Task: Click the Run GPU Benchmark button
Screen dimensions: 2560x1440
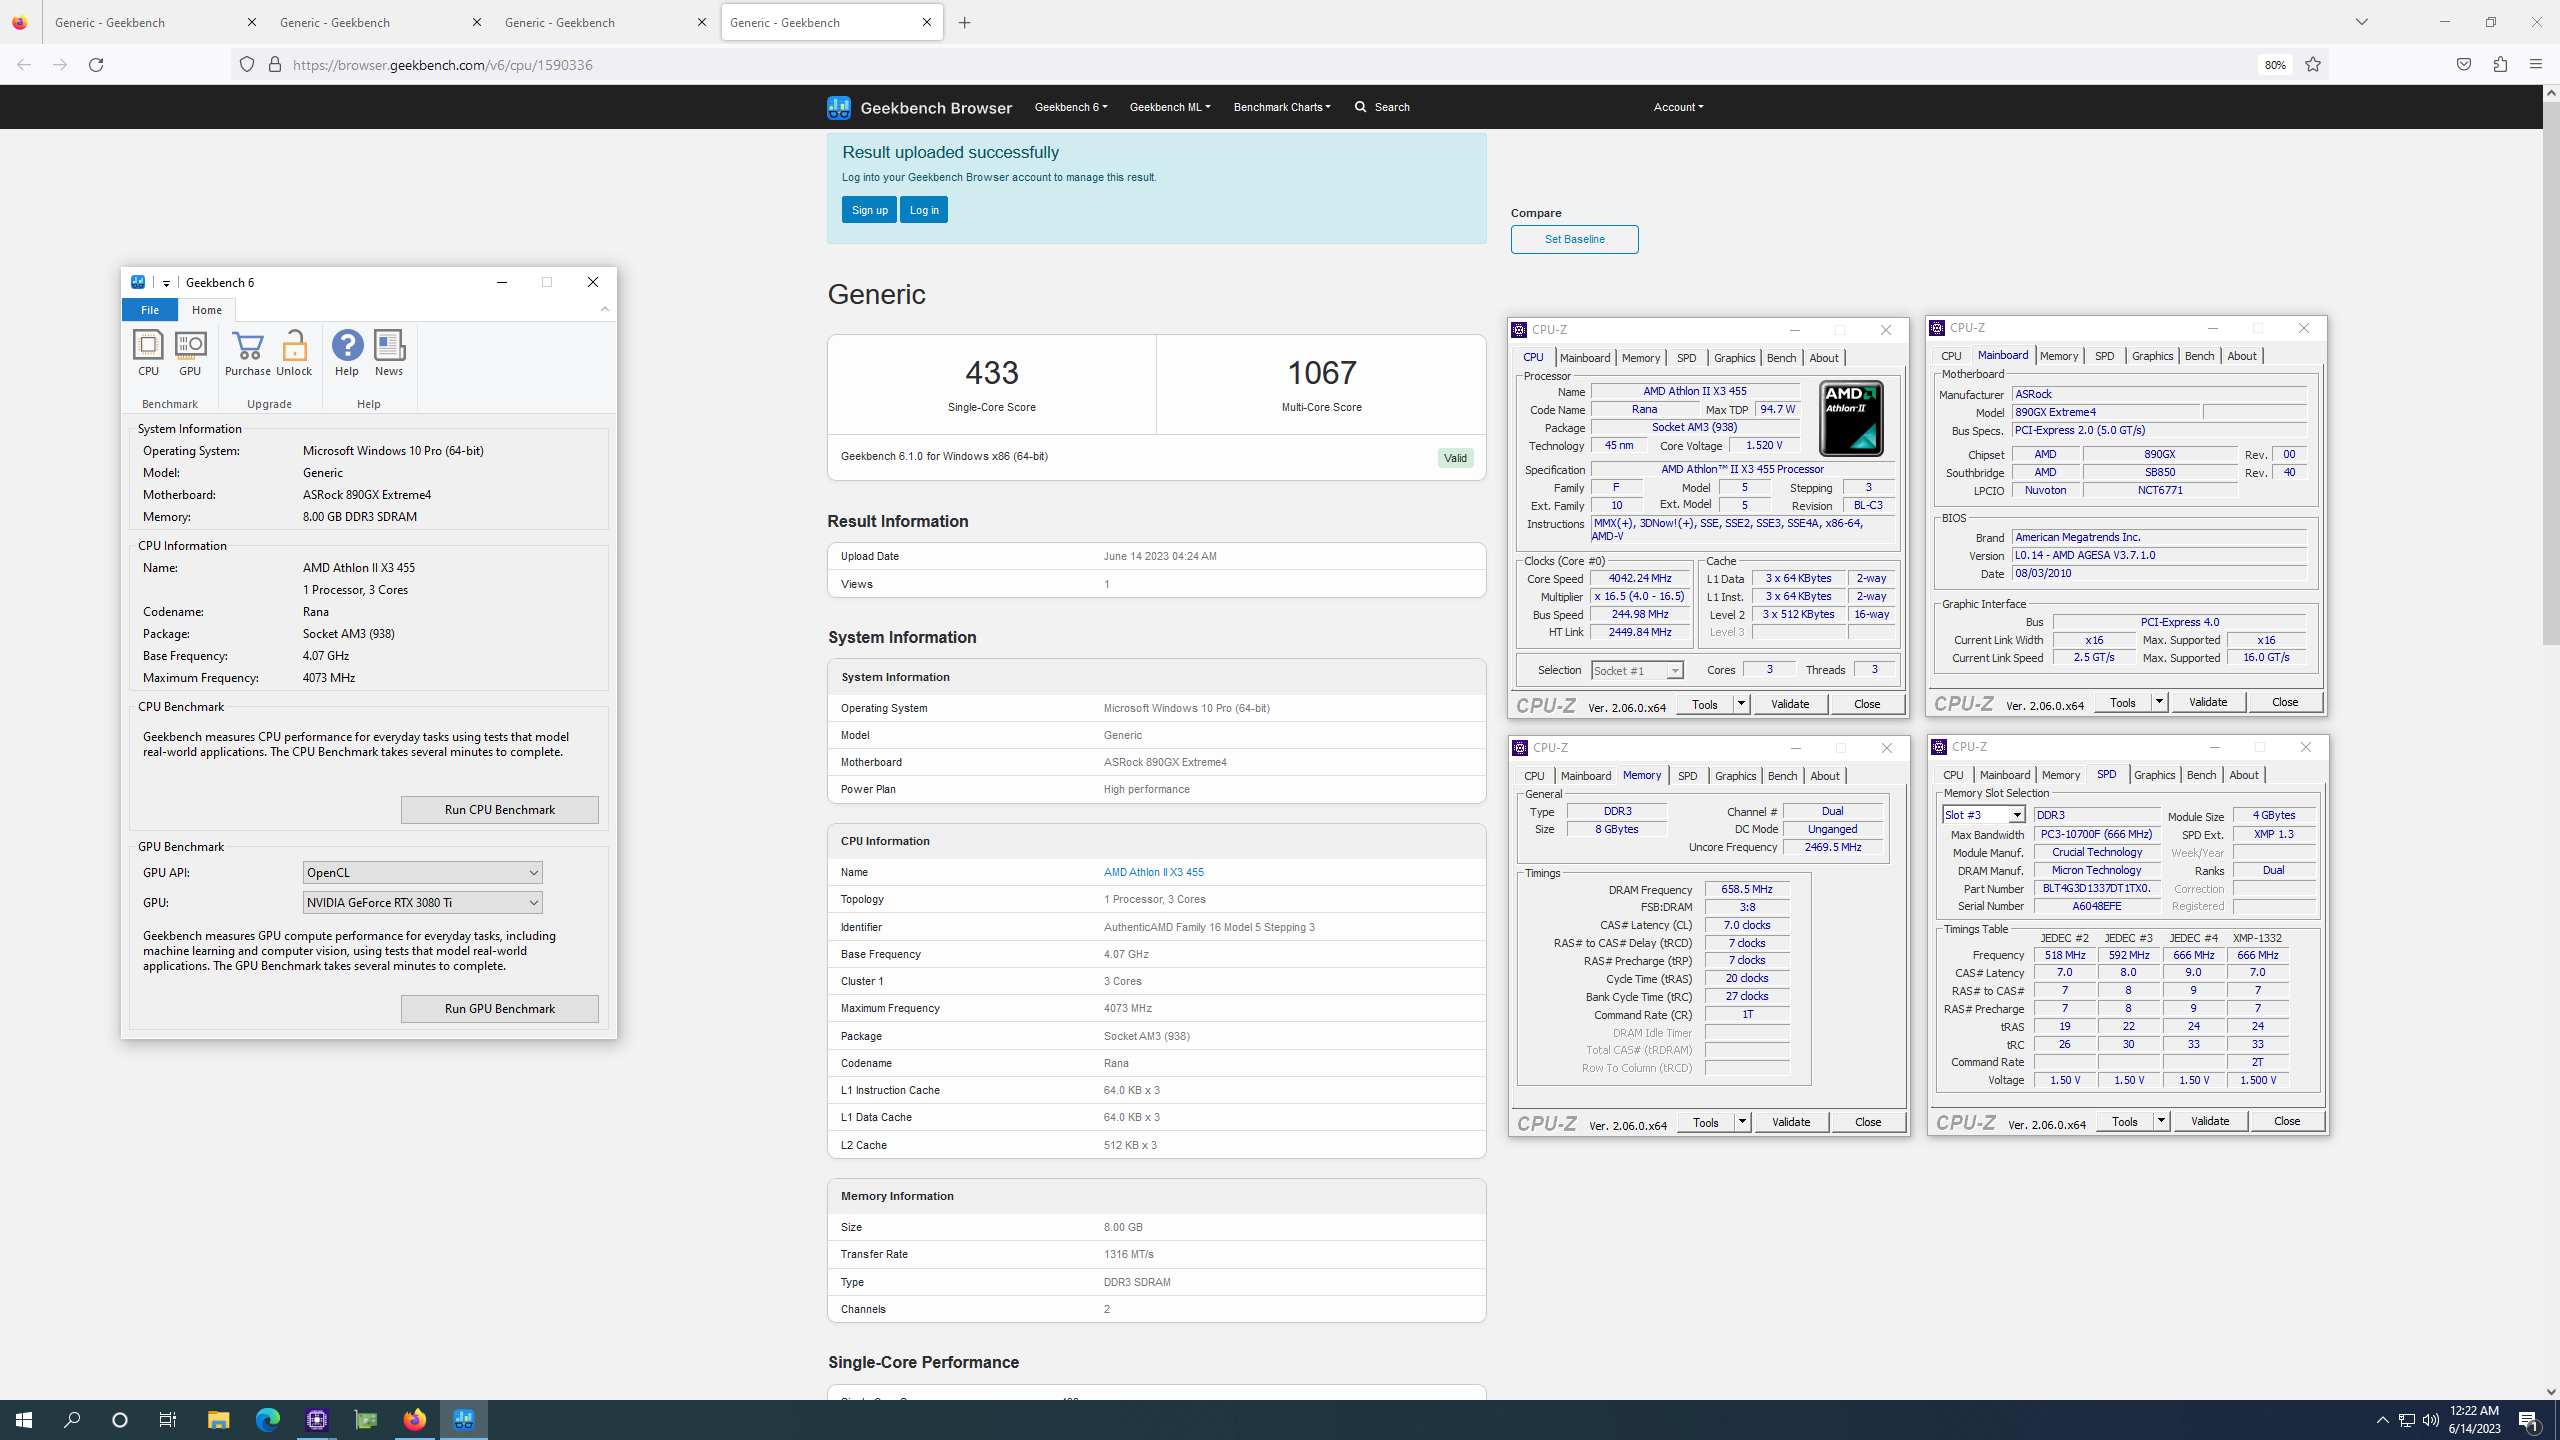Action: (500, 1009)
